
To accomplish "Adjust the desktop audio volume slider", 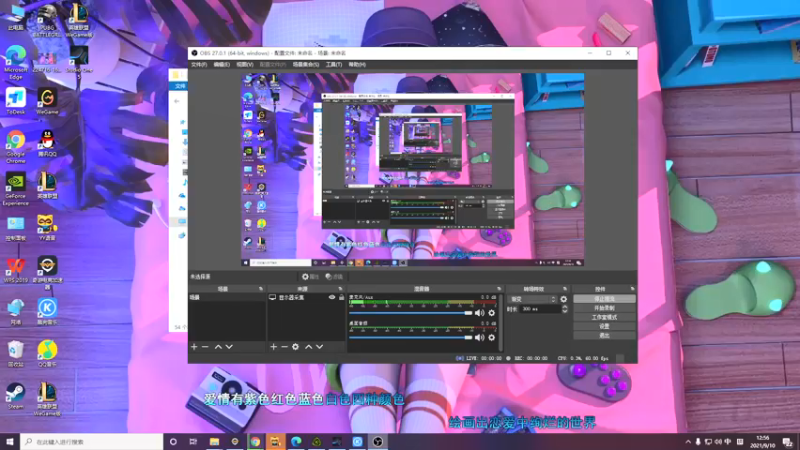I will (411, 337).
